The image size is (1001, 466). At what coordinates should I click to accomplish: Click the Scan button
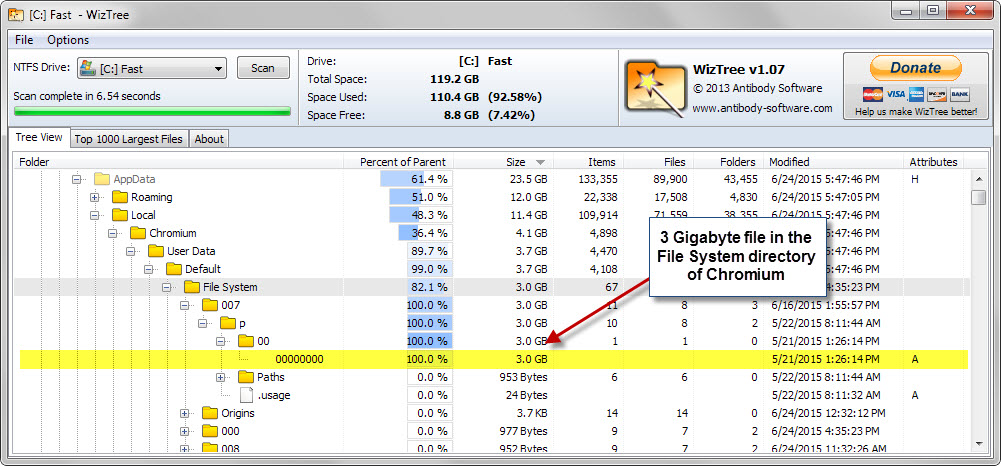coord(262,68)
